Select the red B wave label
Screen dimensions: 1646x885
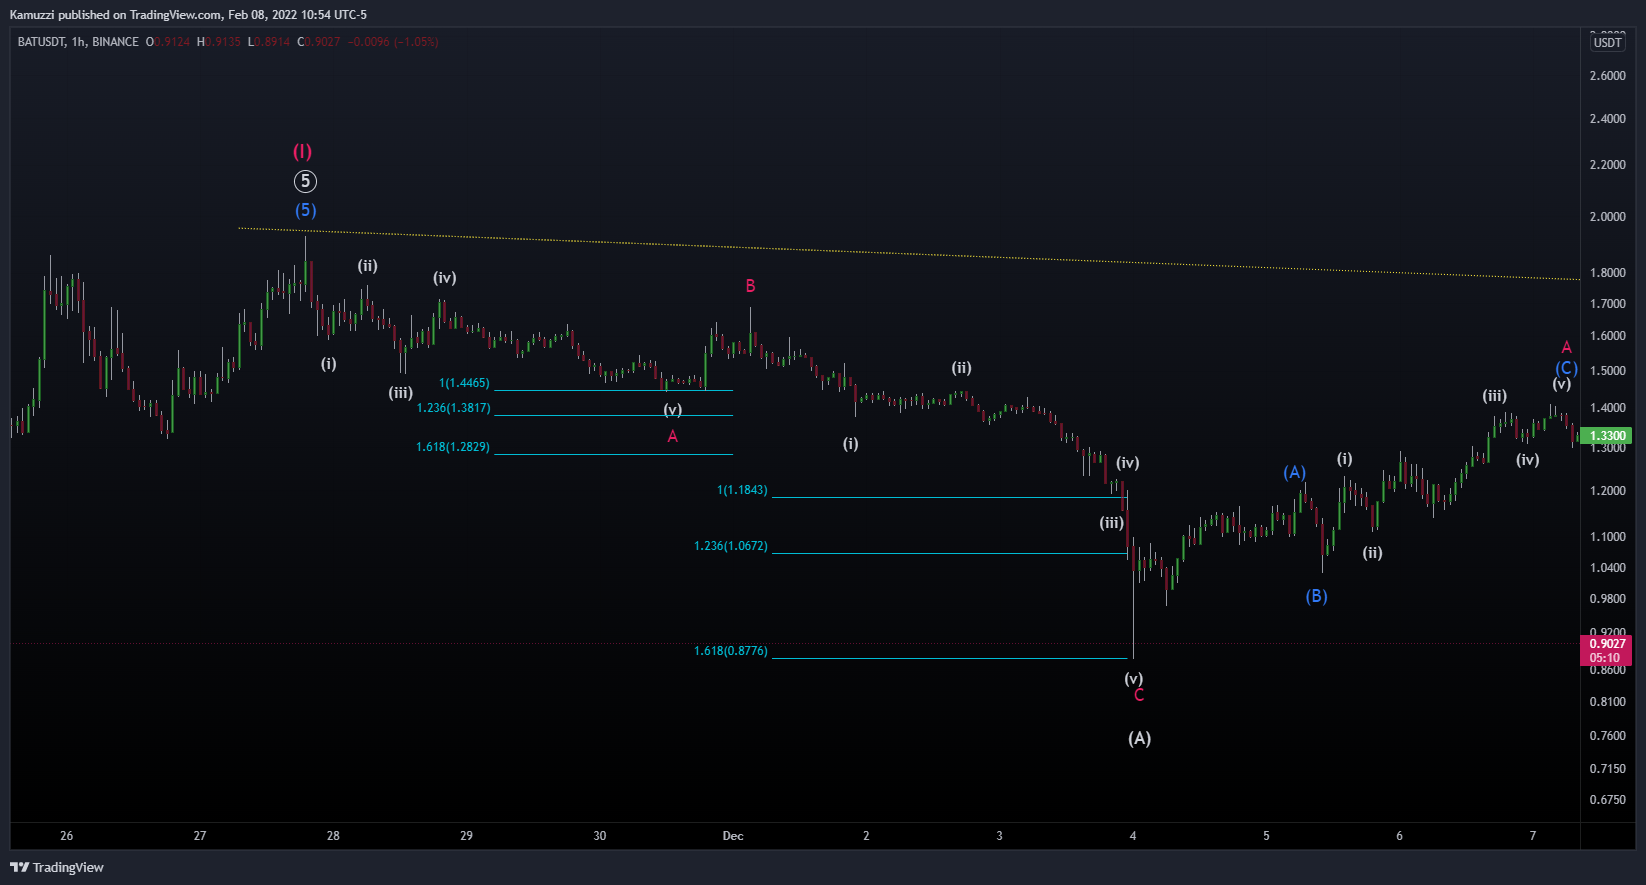tap(750, 286)
